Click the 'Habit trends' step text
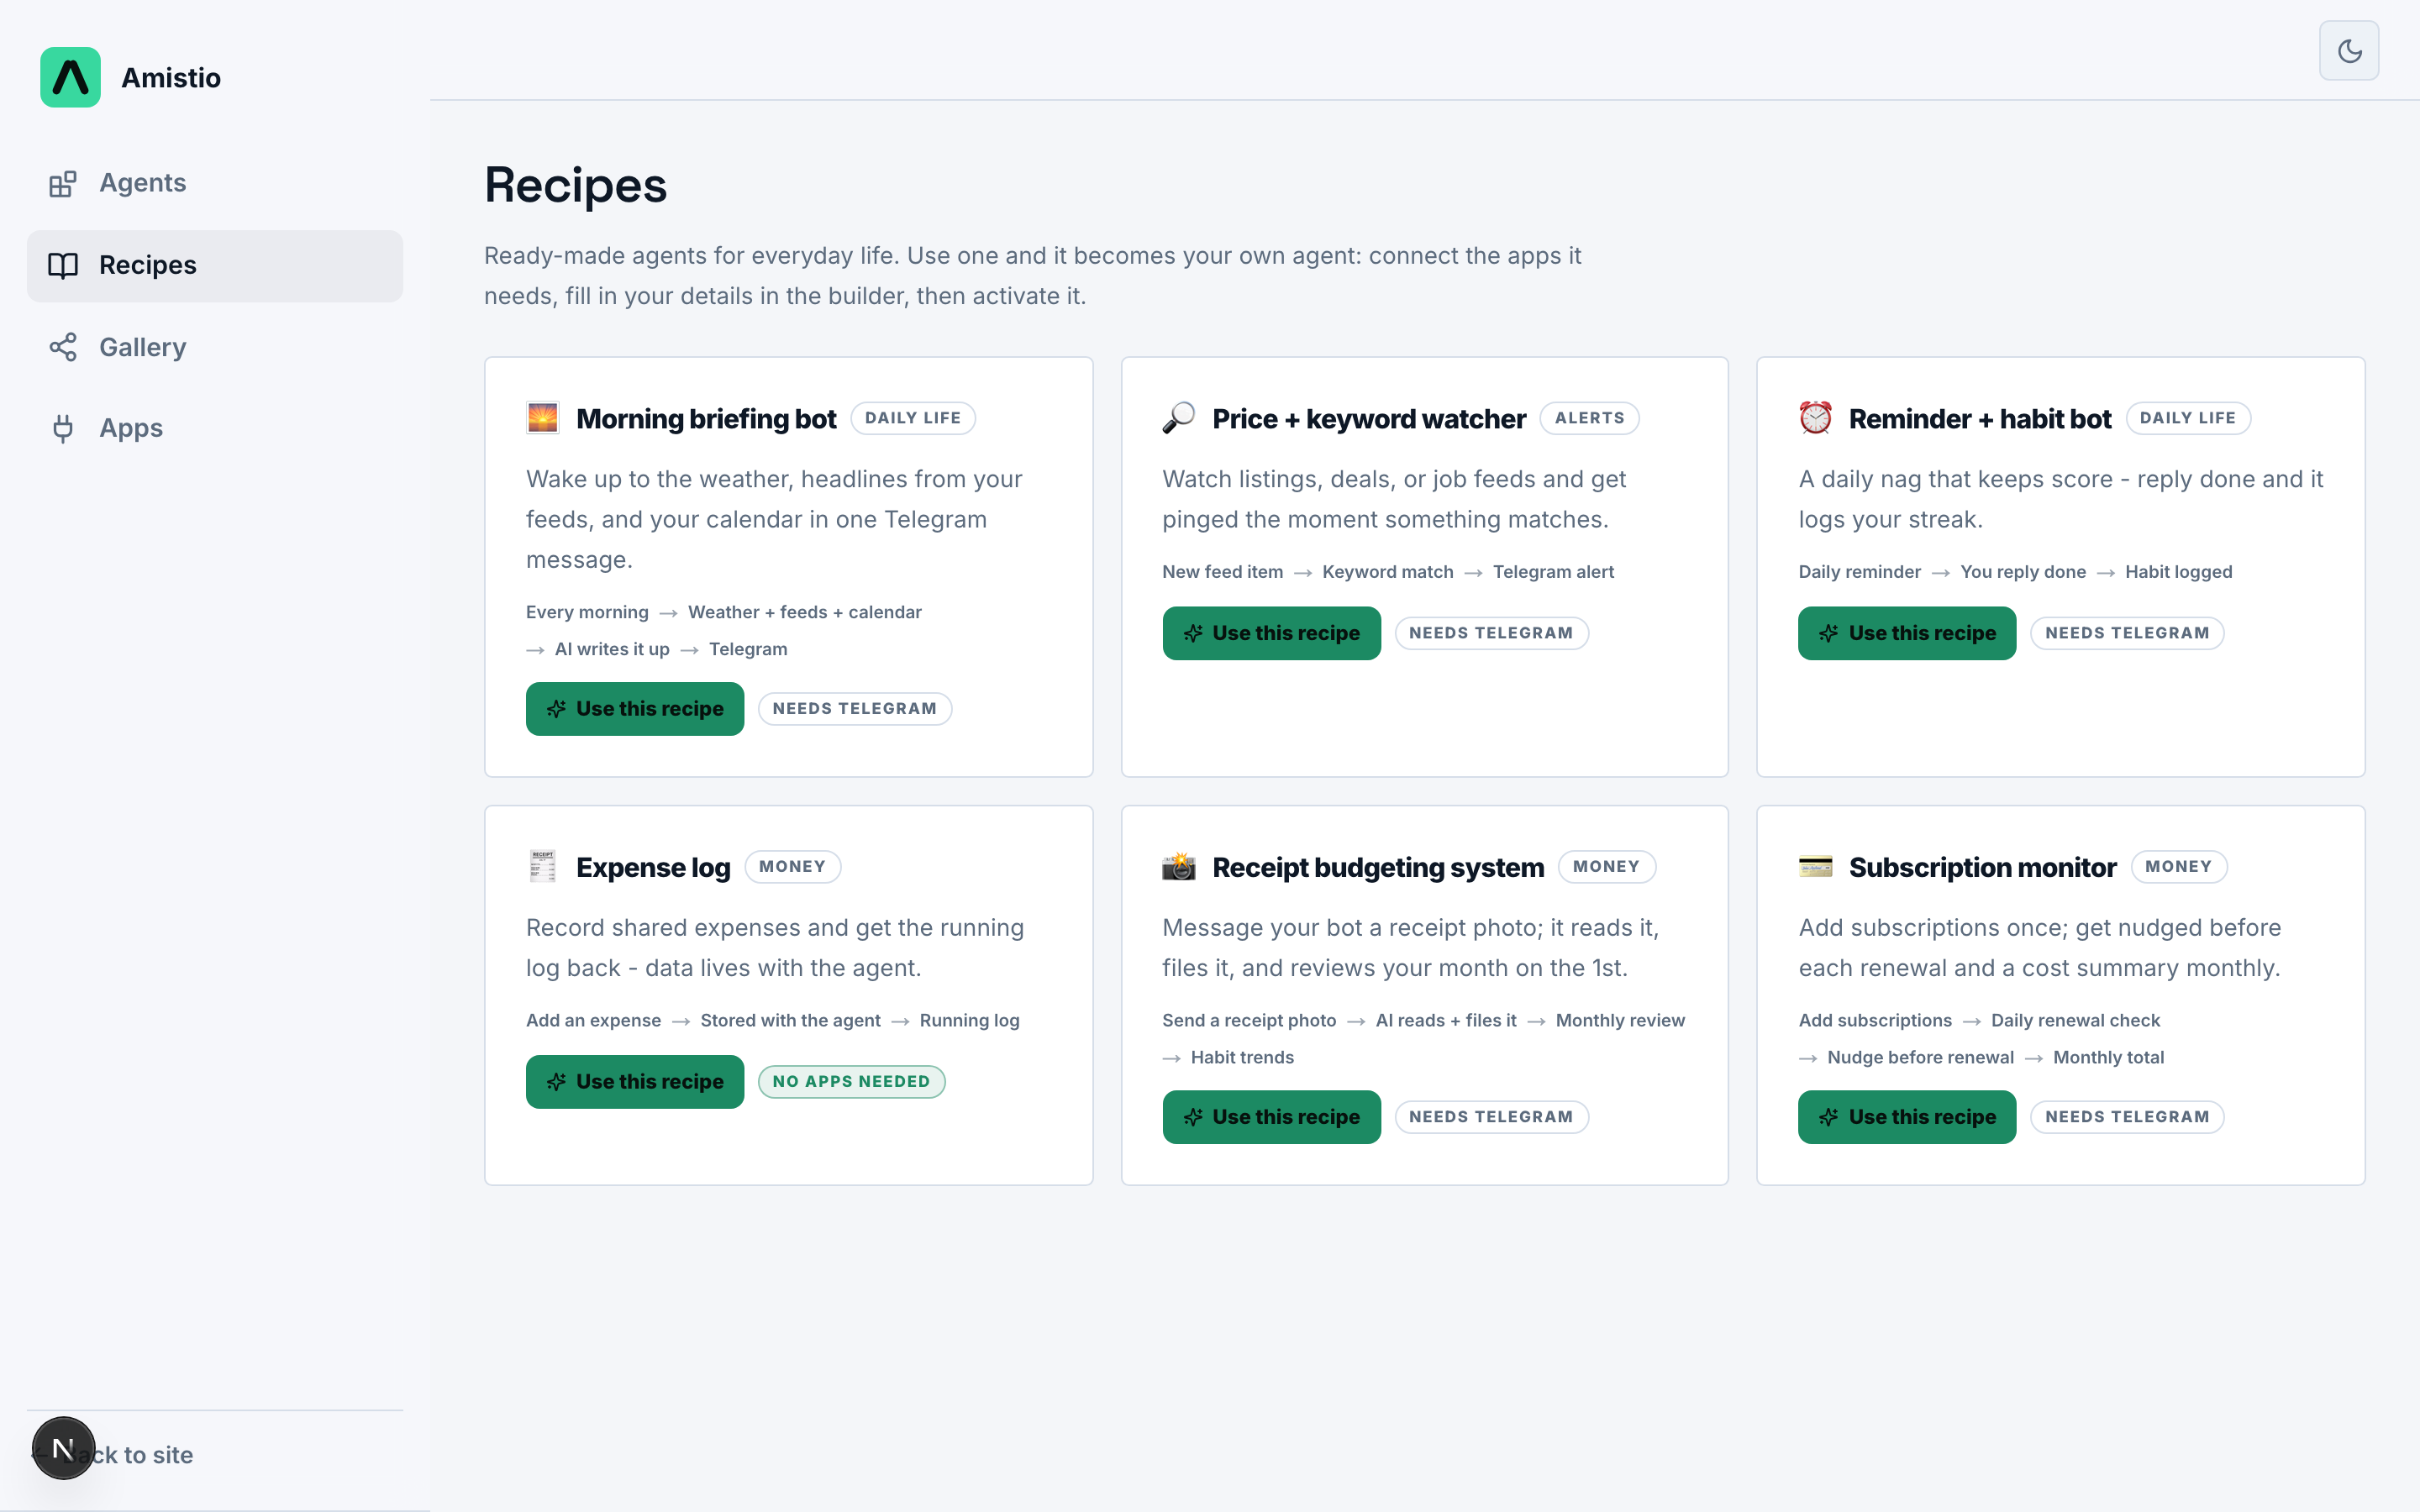 click(x=1242, y=1057)
